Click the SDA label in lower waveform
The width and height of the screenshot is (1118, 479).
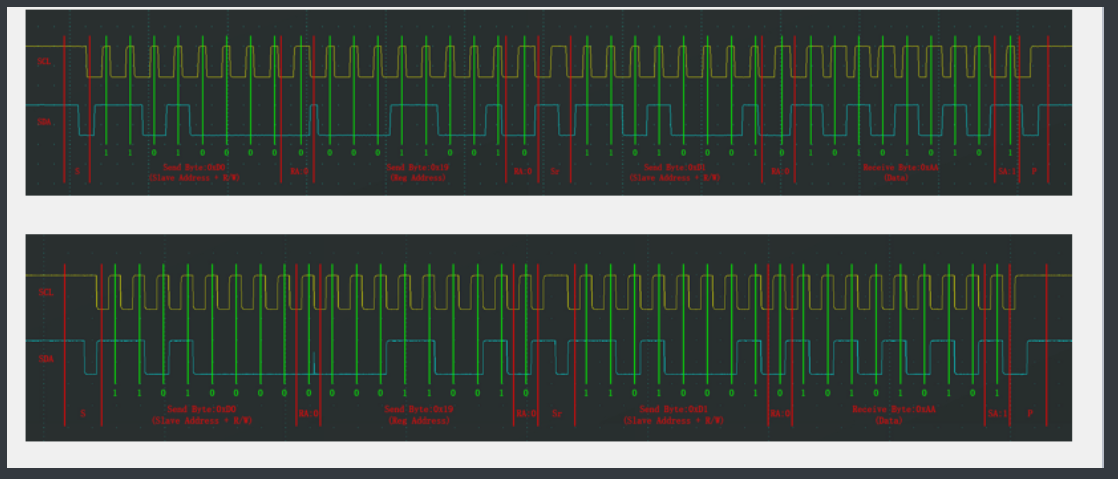point(46,359)
